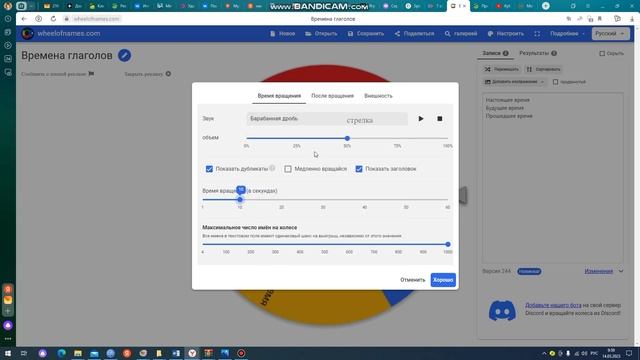Screen dimensions: 640x360
Task: Show info next to 'Показать дубликаты'
Action: click(x=272, y=168)
